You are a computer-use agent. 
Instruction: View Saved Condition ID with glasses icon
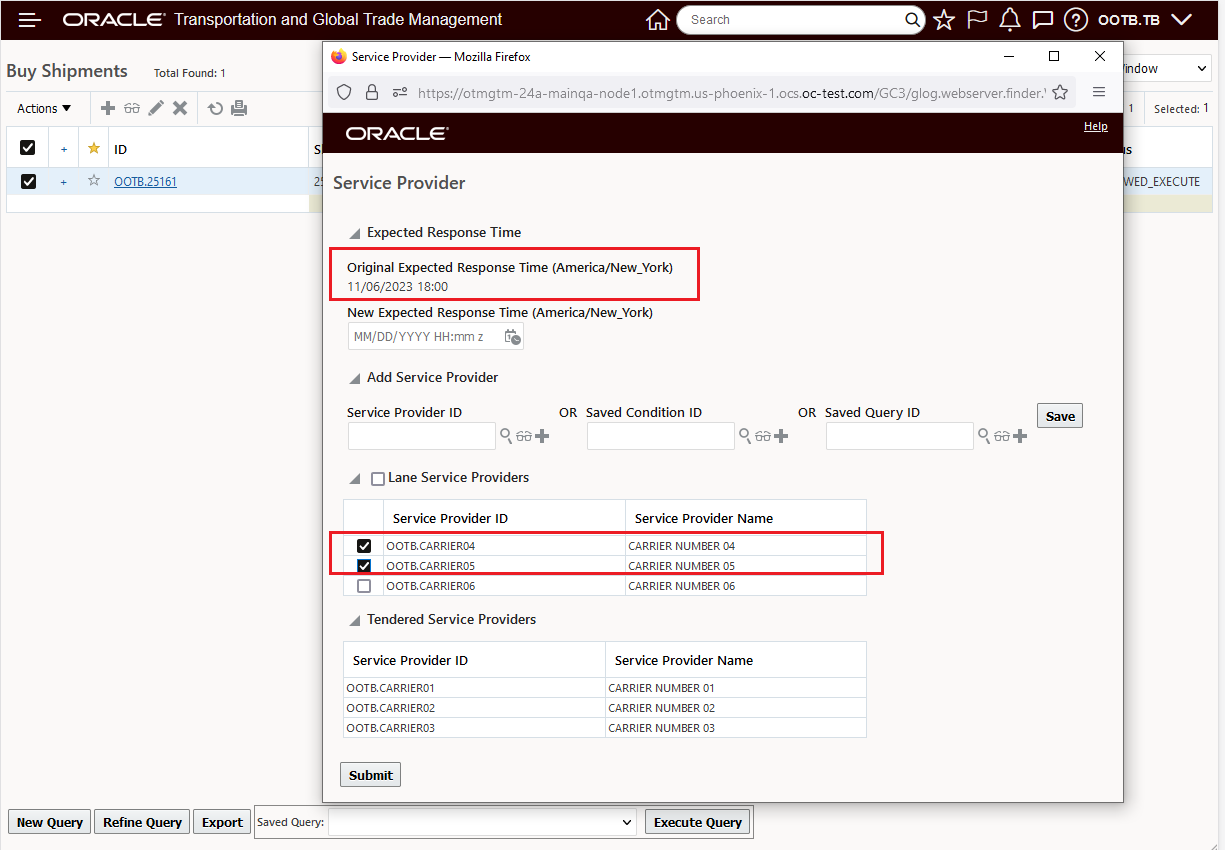coord(763,436)
